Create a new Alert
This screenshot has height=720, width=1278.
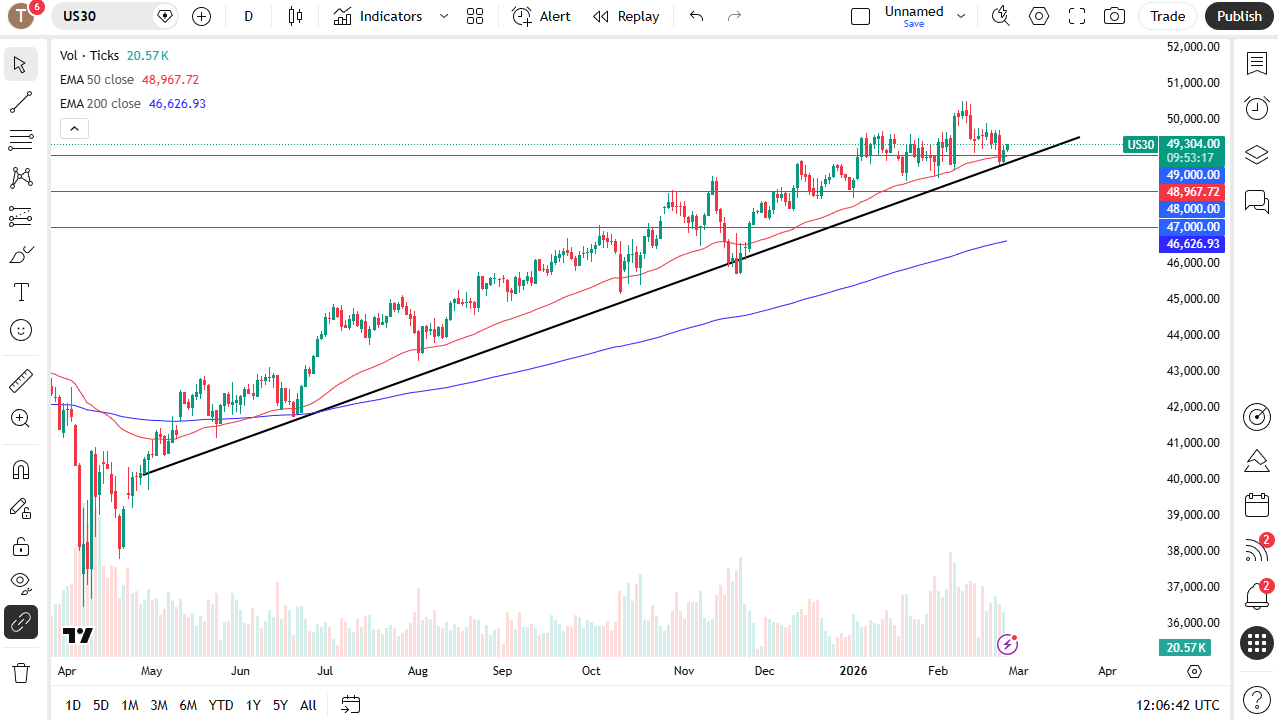541,16
